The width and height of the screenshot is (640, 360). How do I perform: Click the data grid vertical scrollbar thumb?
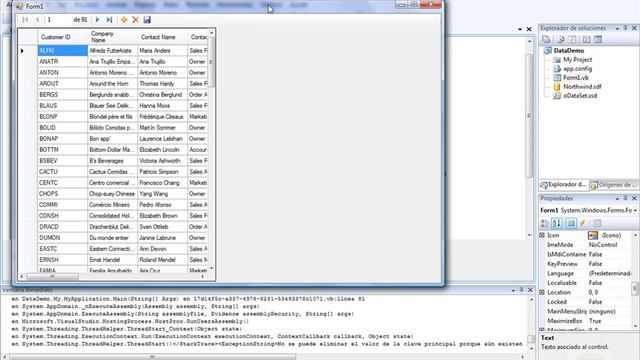tap(211, 62)
